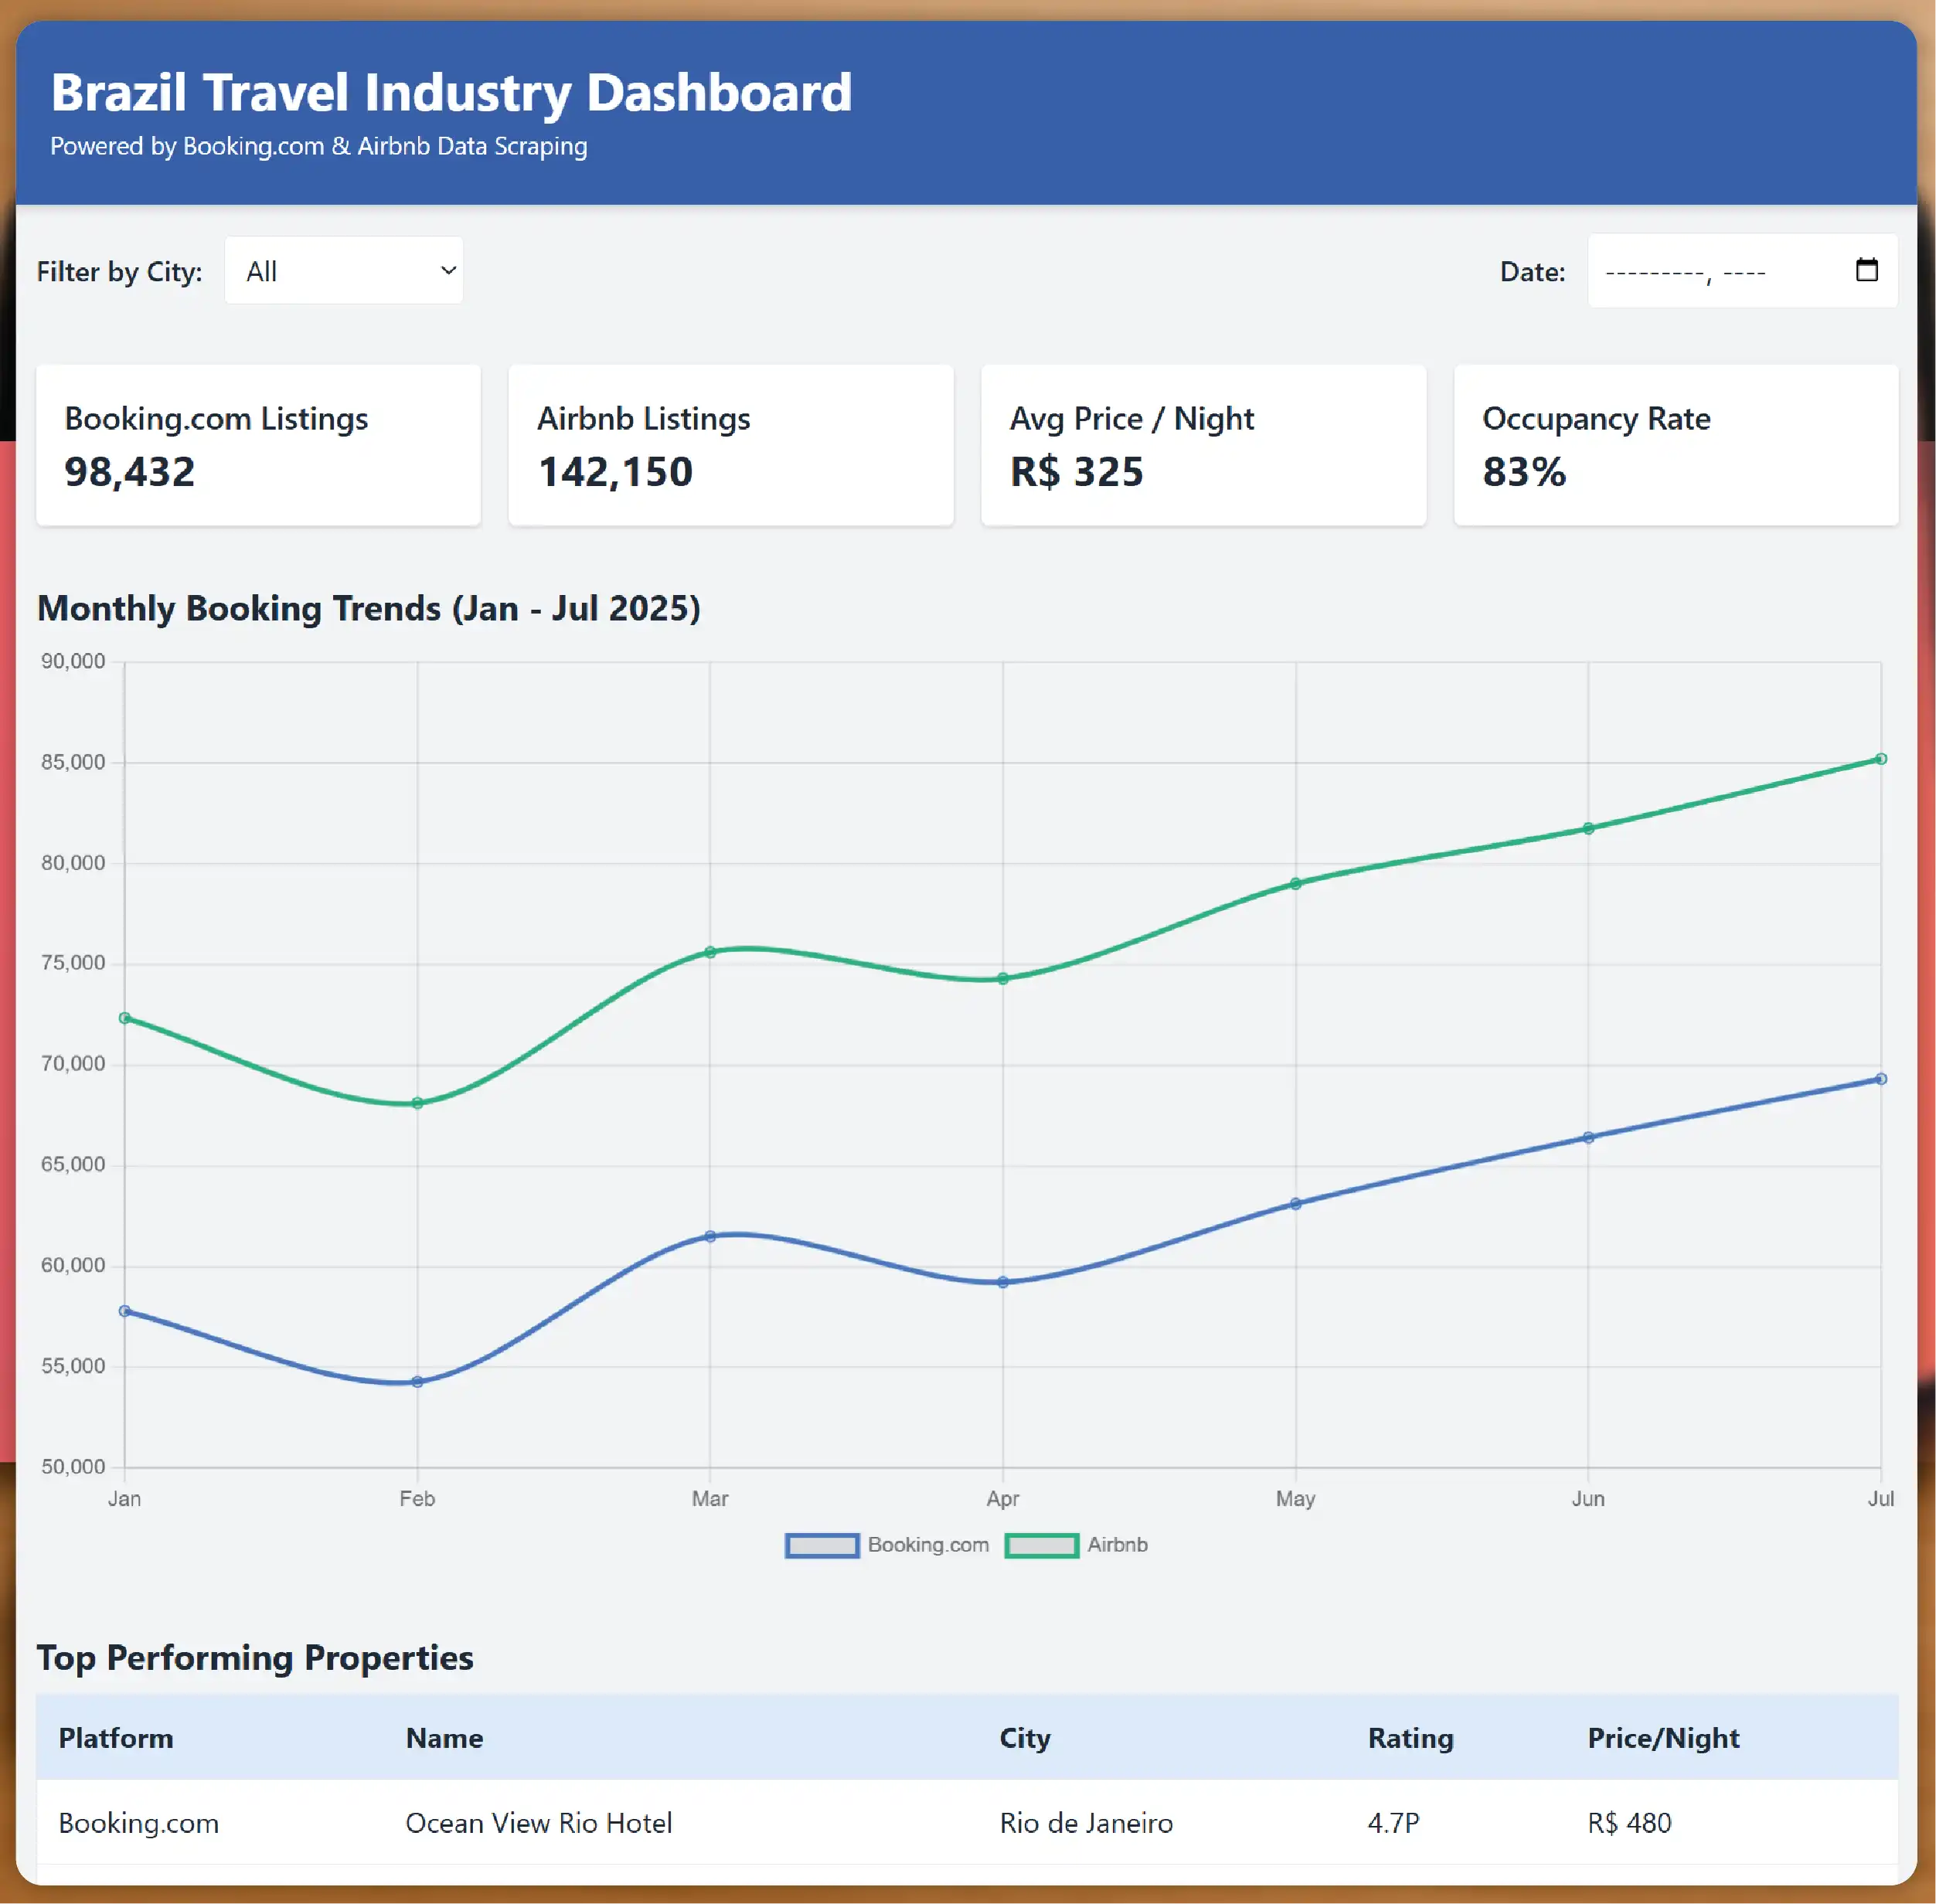
Task: Click the Booking.com Jul data point
Action: (1880, 1079)
